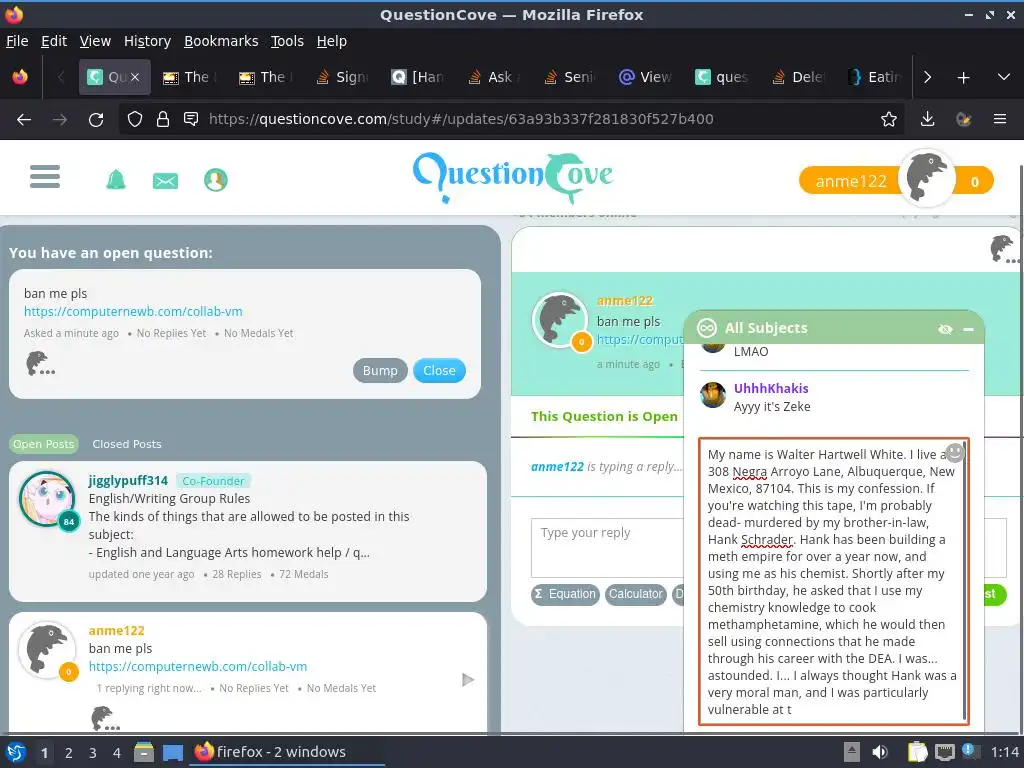
Task: Open the History menu
Action: coord(147,41)
